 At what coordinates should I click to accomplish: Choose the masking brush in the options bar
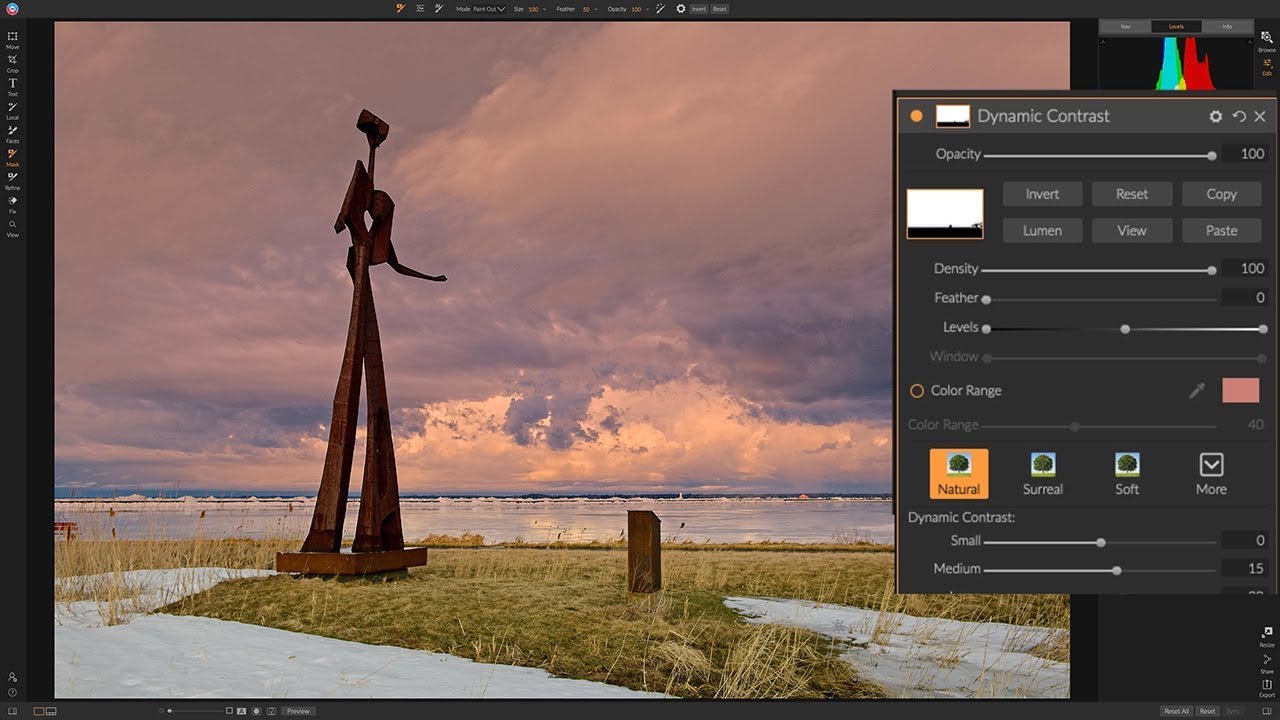[x=400, y=8]
